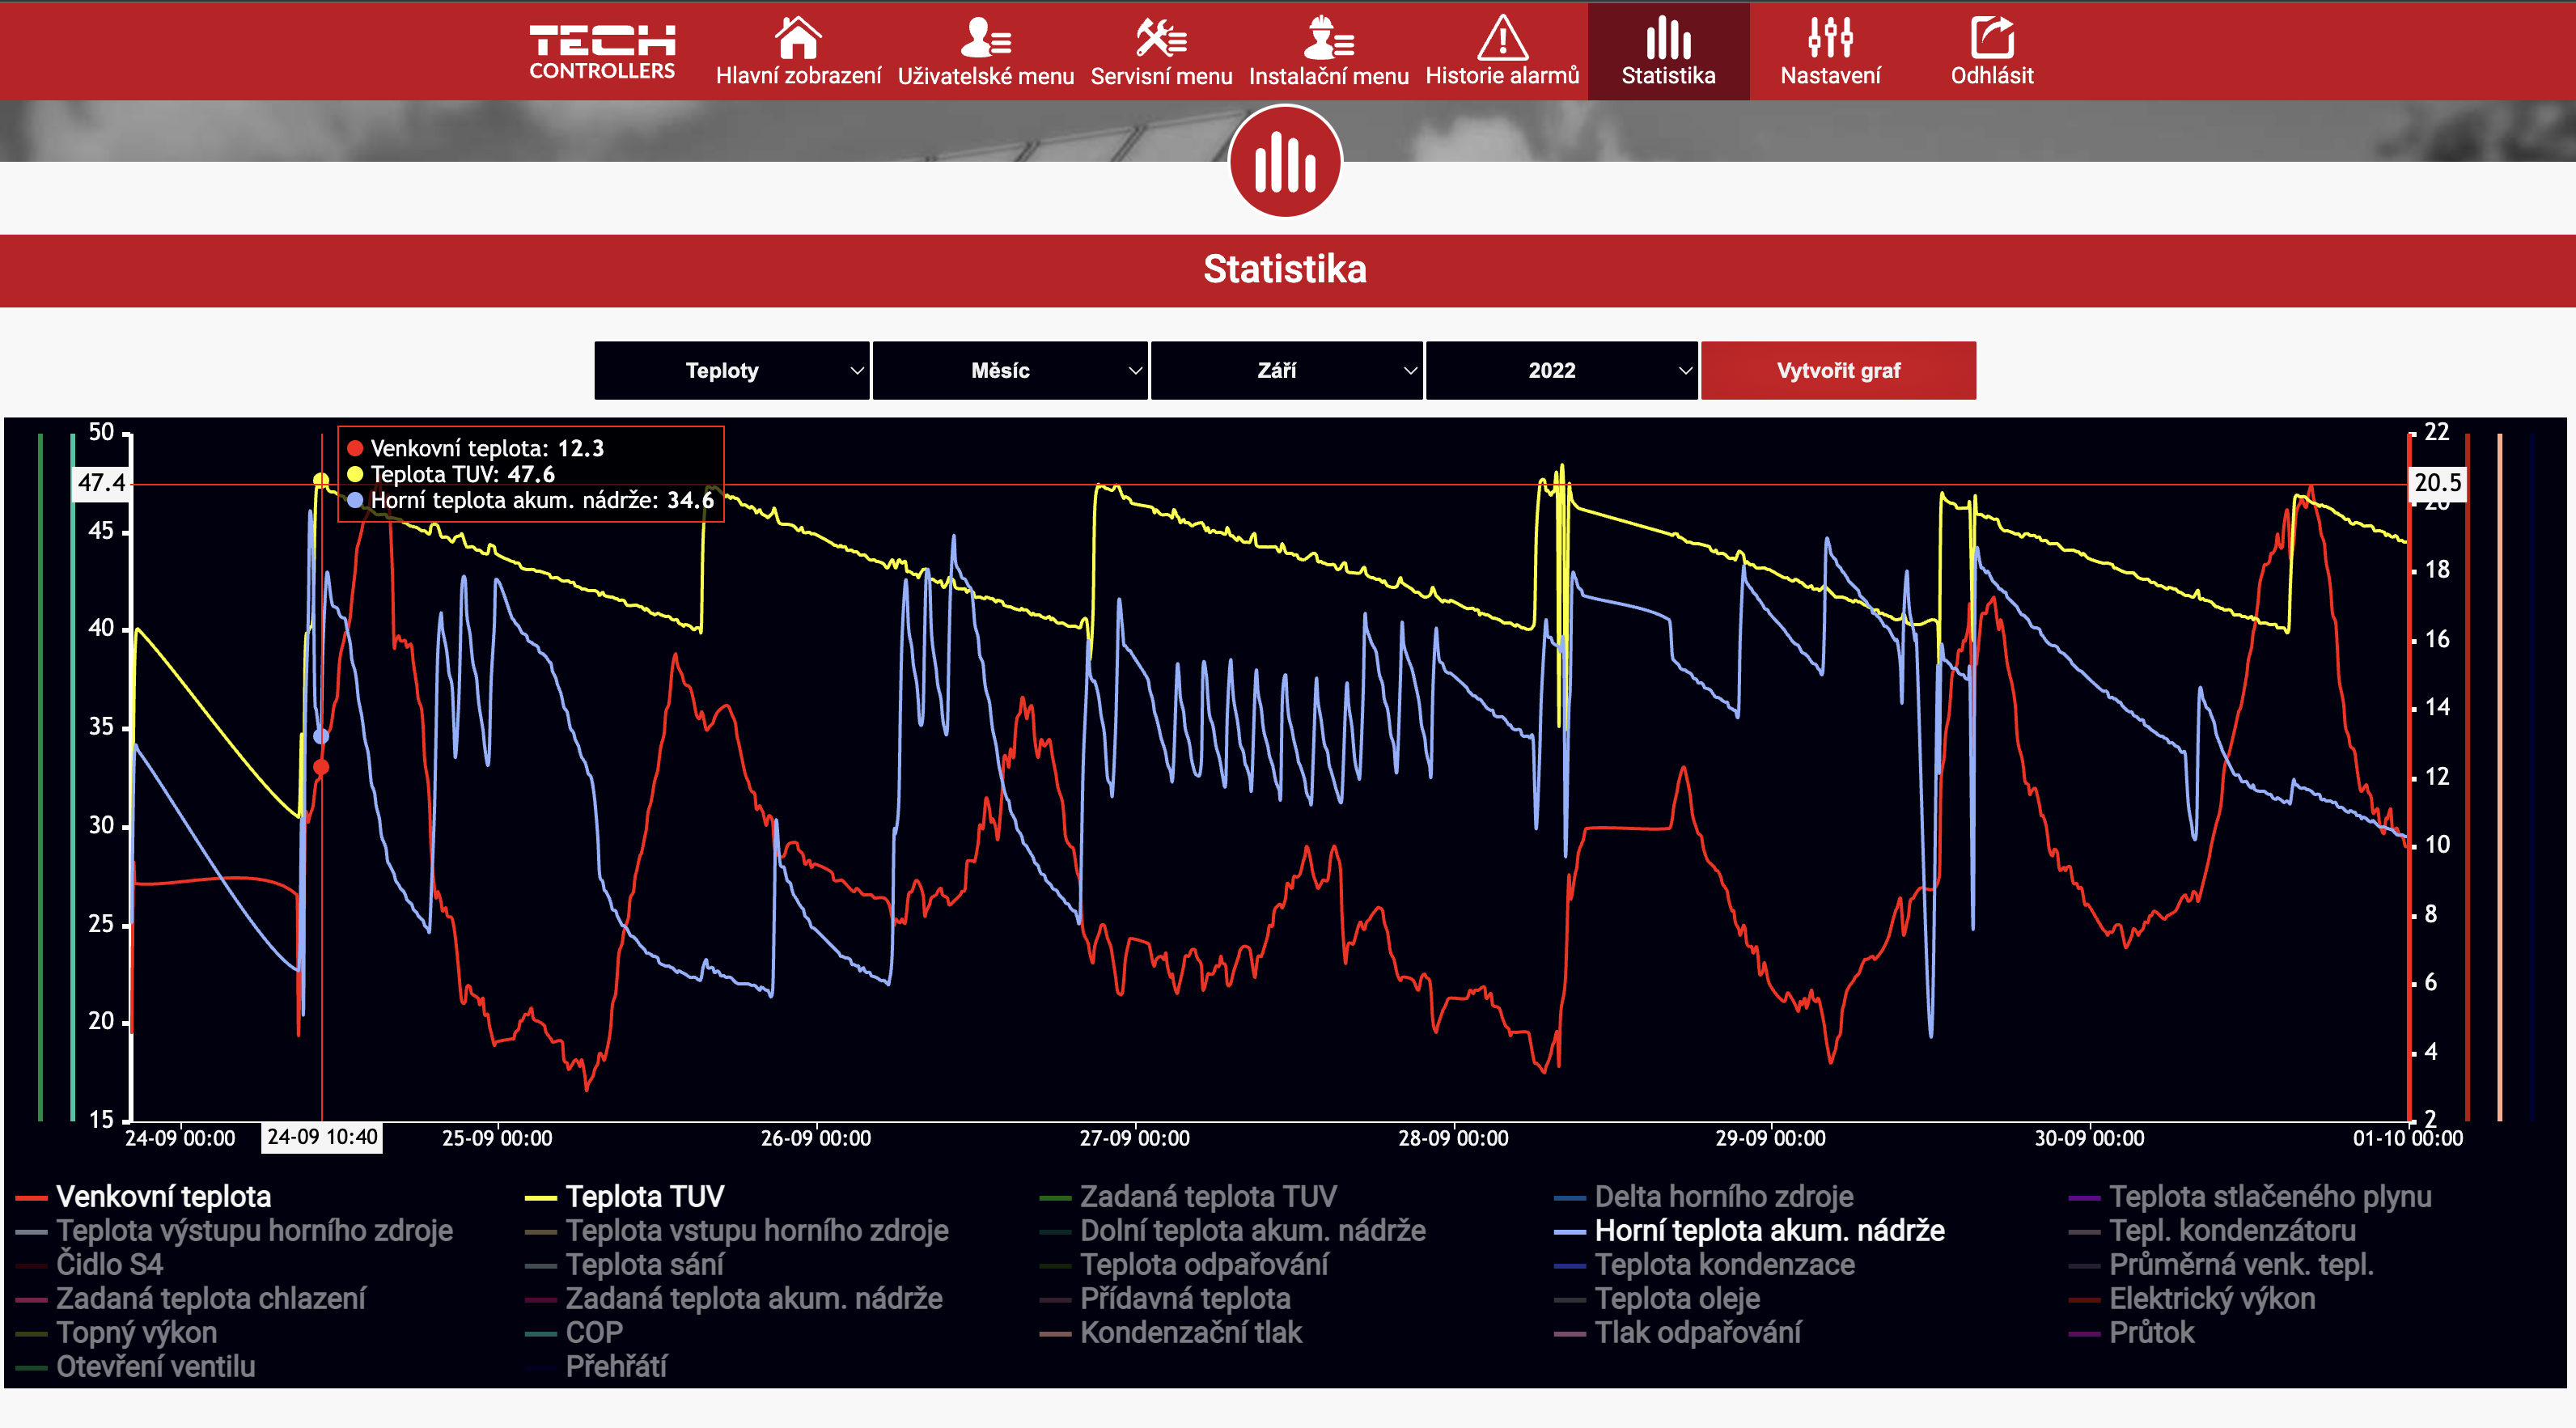The height and width of the screenshot is (1428, 2576).
Task: Click the Vytvořit graf button
Action: [1838, 371]
